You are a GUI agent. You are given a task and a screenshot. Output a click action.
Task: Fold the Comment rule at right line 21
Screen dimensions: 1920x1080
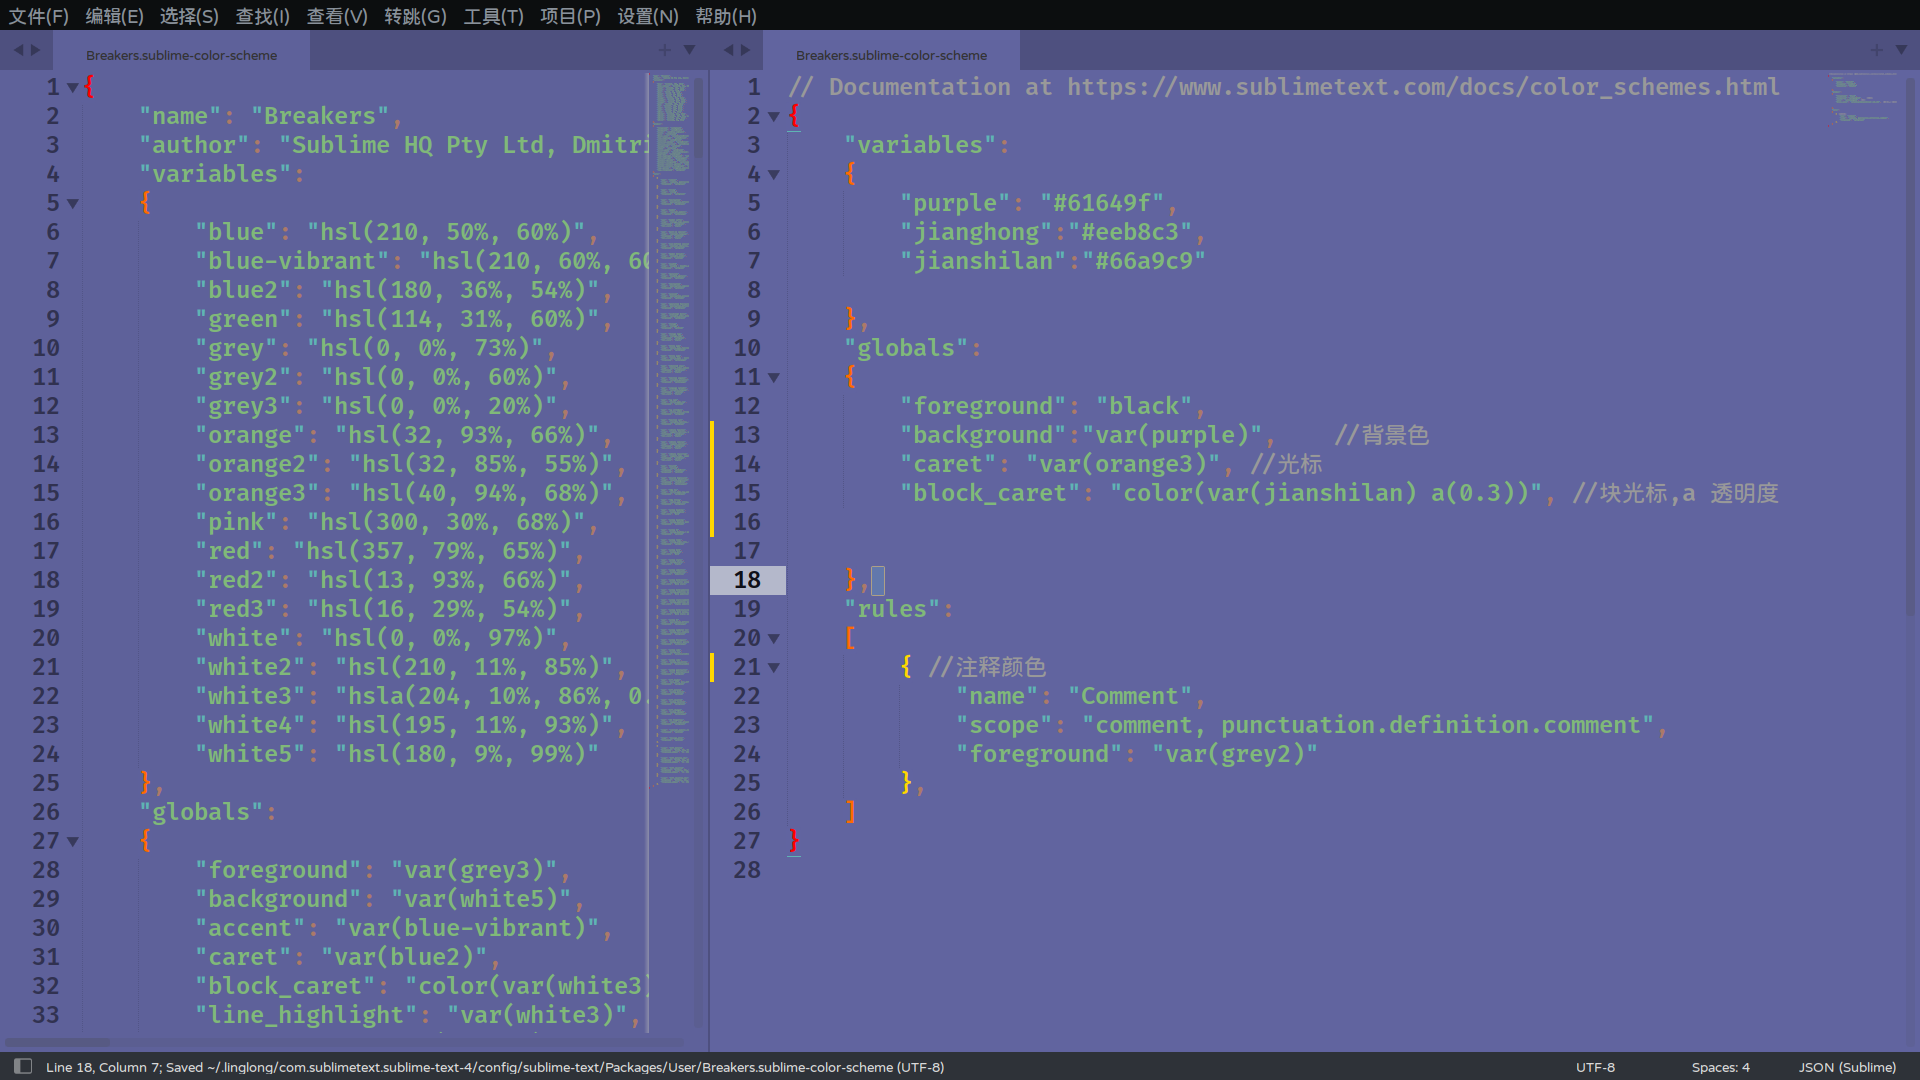click(774, 668)
